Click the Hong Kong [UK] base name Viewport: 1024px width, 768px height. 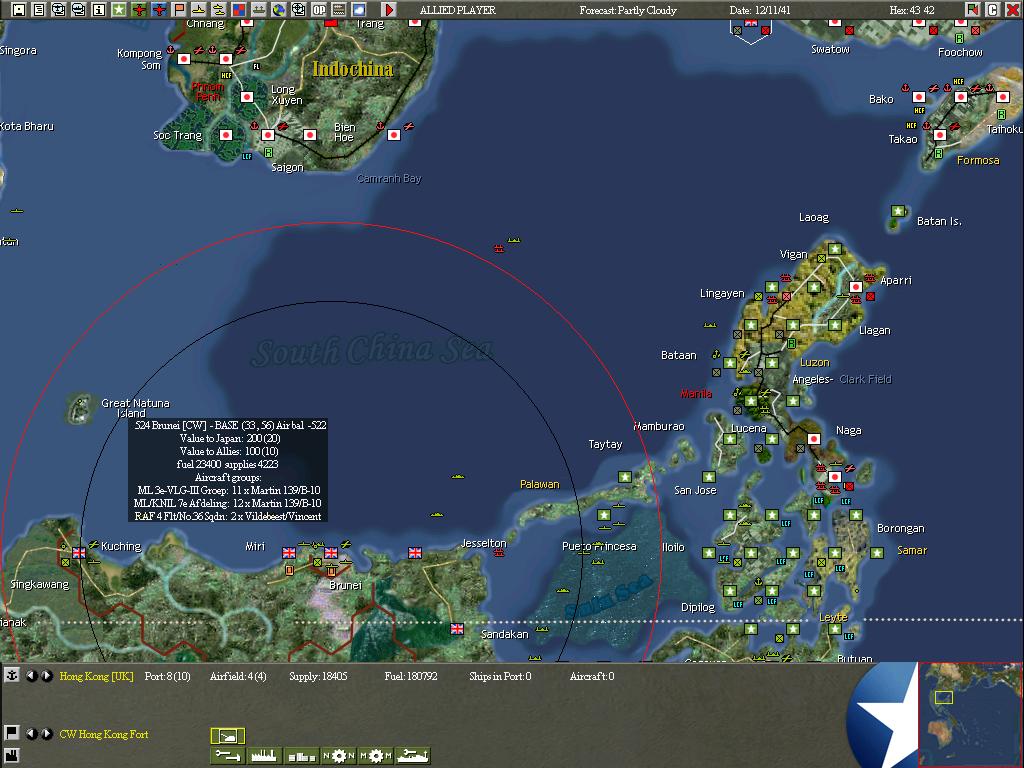(x=97, y=676)
